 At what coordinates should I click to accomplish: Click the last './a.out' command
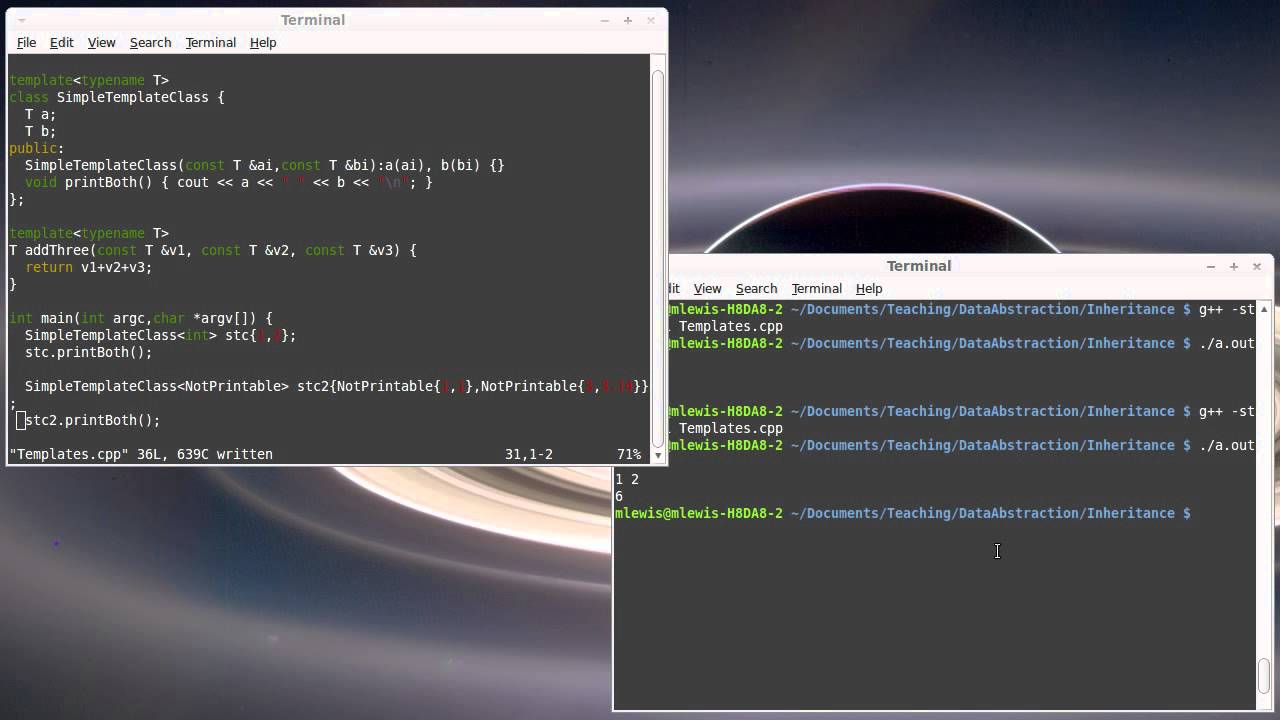1227,445
